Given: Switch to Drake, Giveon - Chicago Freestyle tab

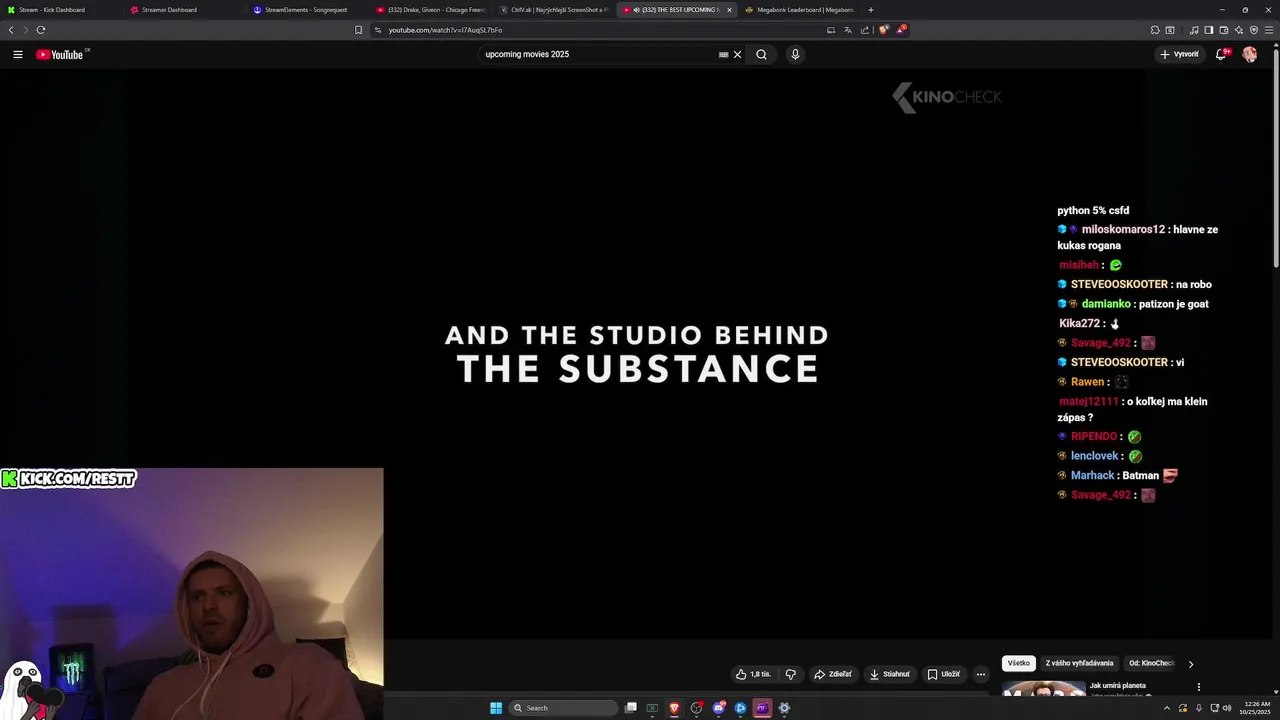Looking at the screenshot, I should pyautogui.click(x=431, y=10).
